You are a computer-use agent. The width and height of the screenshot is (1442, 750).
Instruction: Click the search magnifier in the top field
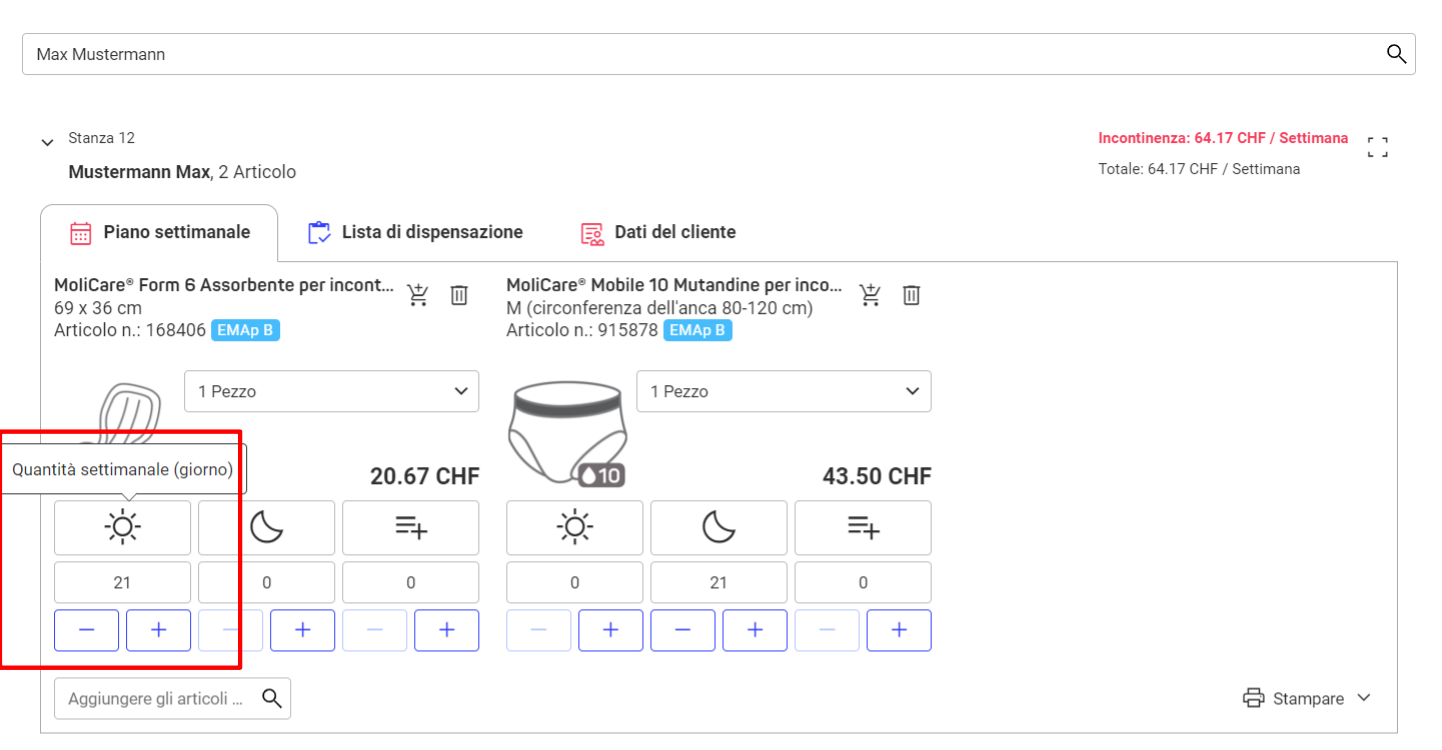coord(1397,54)
